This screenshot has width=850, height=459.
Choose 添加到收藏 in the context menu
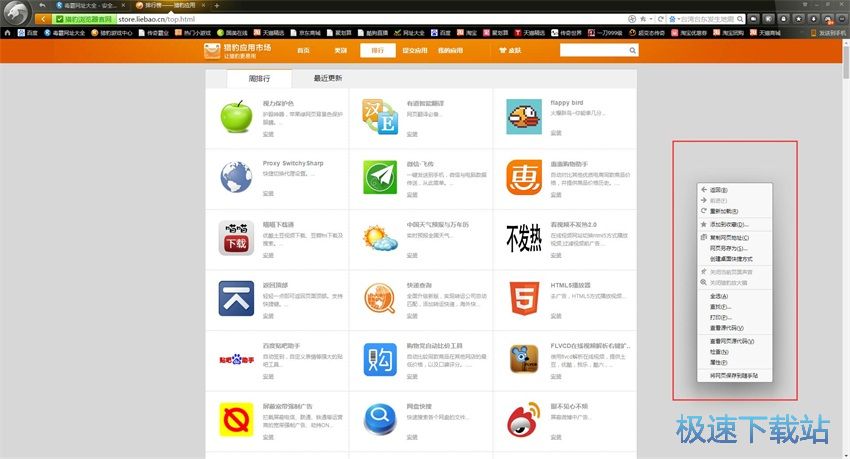[x=735, y=224]
